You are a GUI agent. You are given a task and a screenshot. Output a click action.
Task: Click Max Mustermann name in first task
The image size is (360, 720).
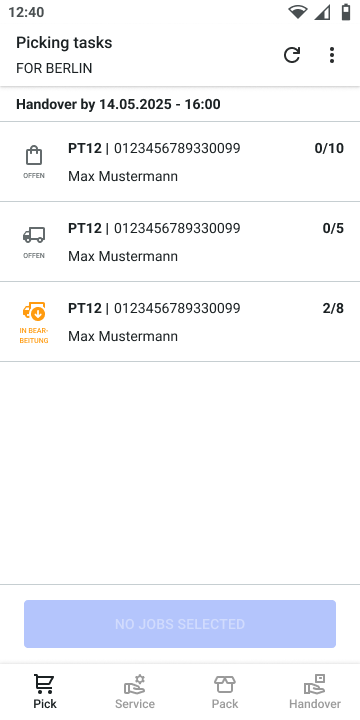coord(123,176)
